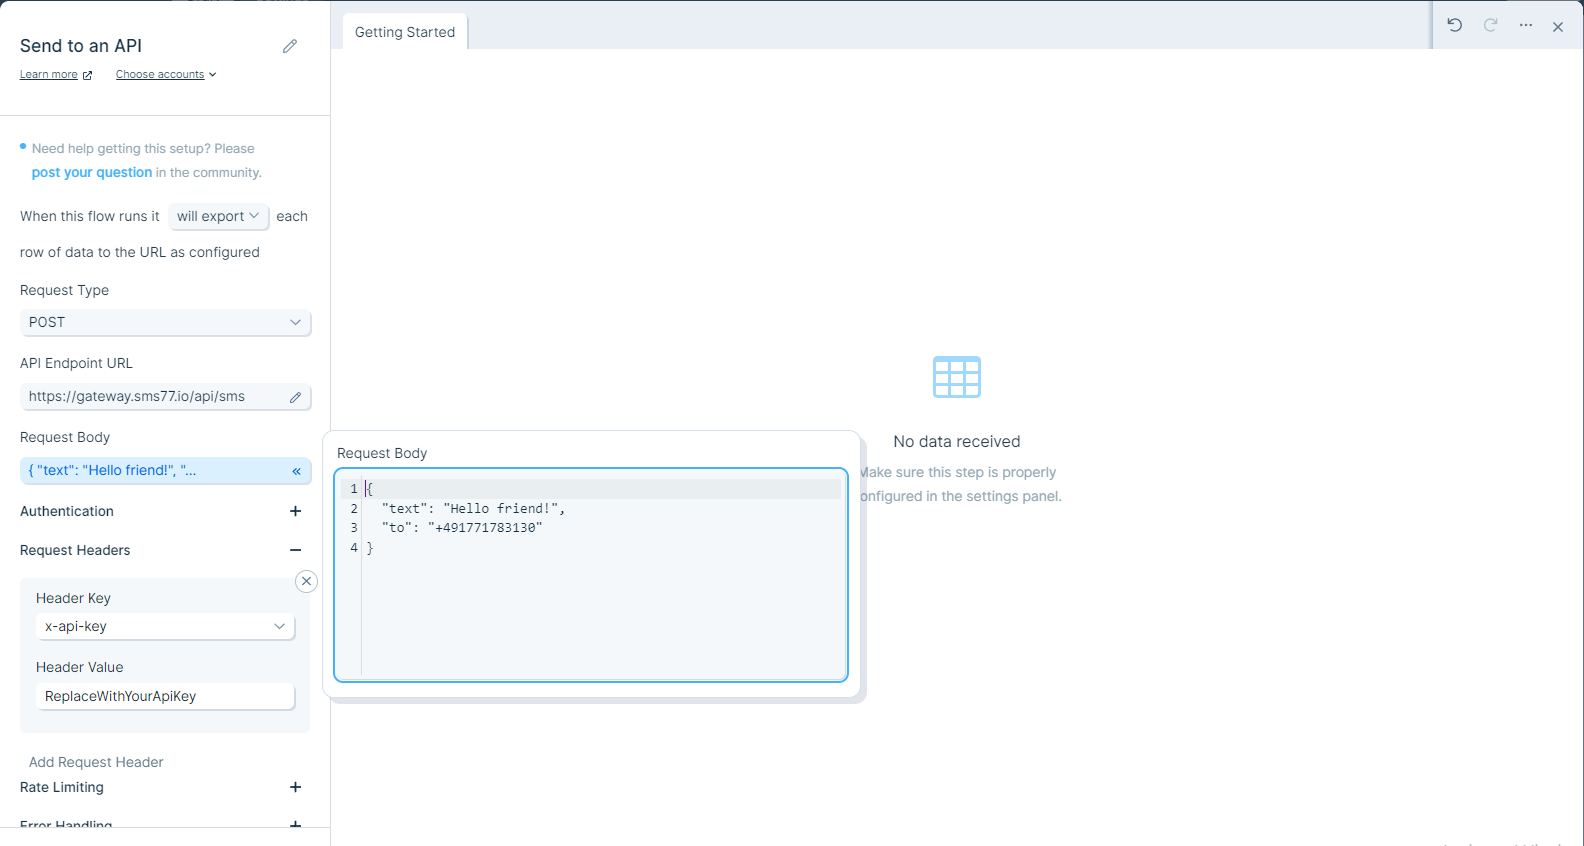Click the edit pencil in API Endpoint URL
1584x846 pixels.
(296, 397)
